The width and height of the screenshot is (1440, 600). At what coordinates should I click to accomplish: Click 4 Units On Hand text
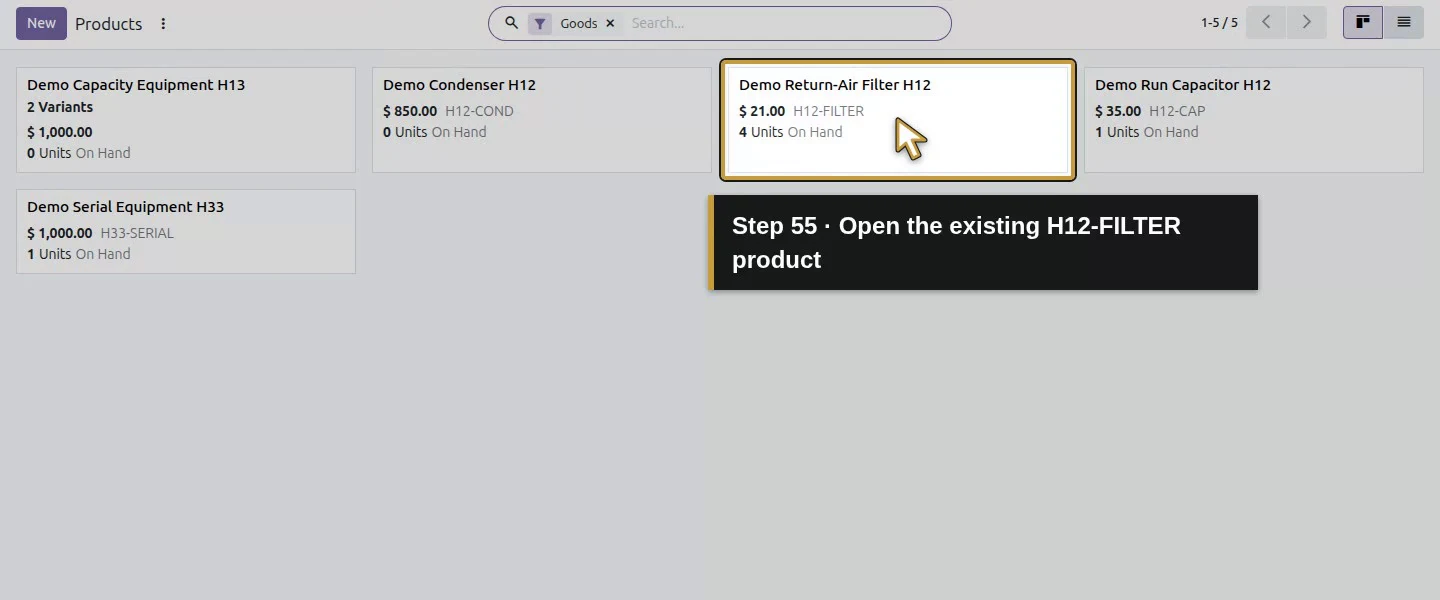791,132
